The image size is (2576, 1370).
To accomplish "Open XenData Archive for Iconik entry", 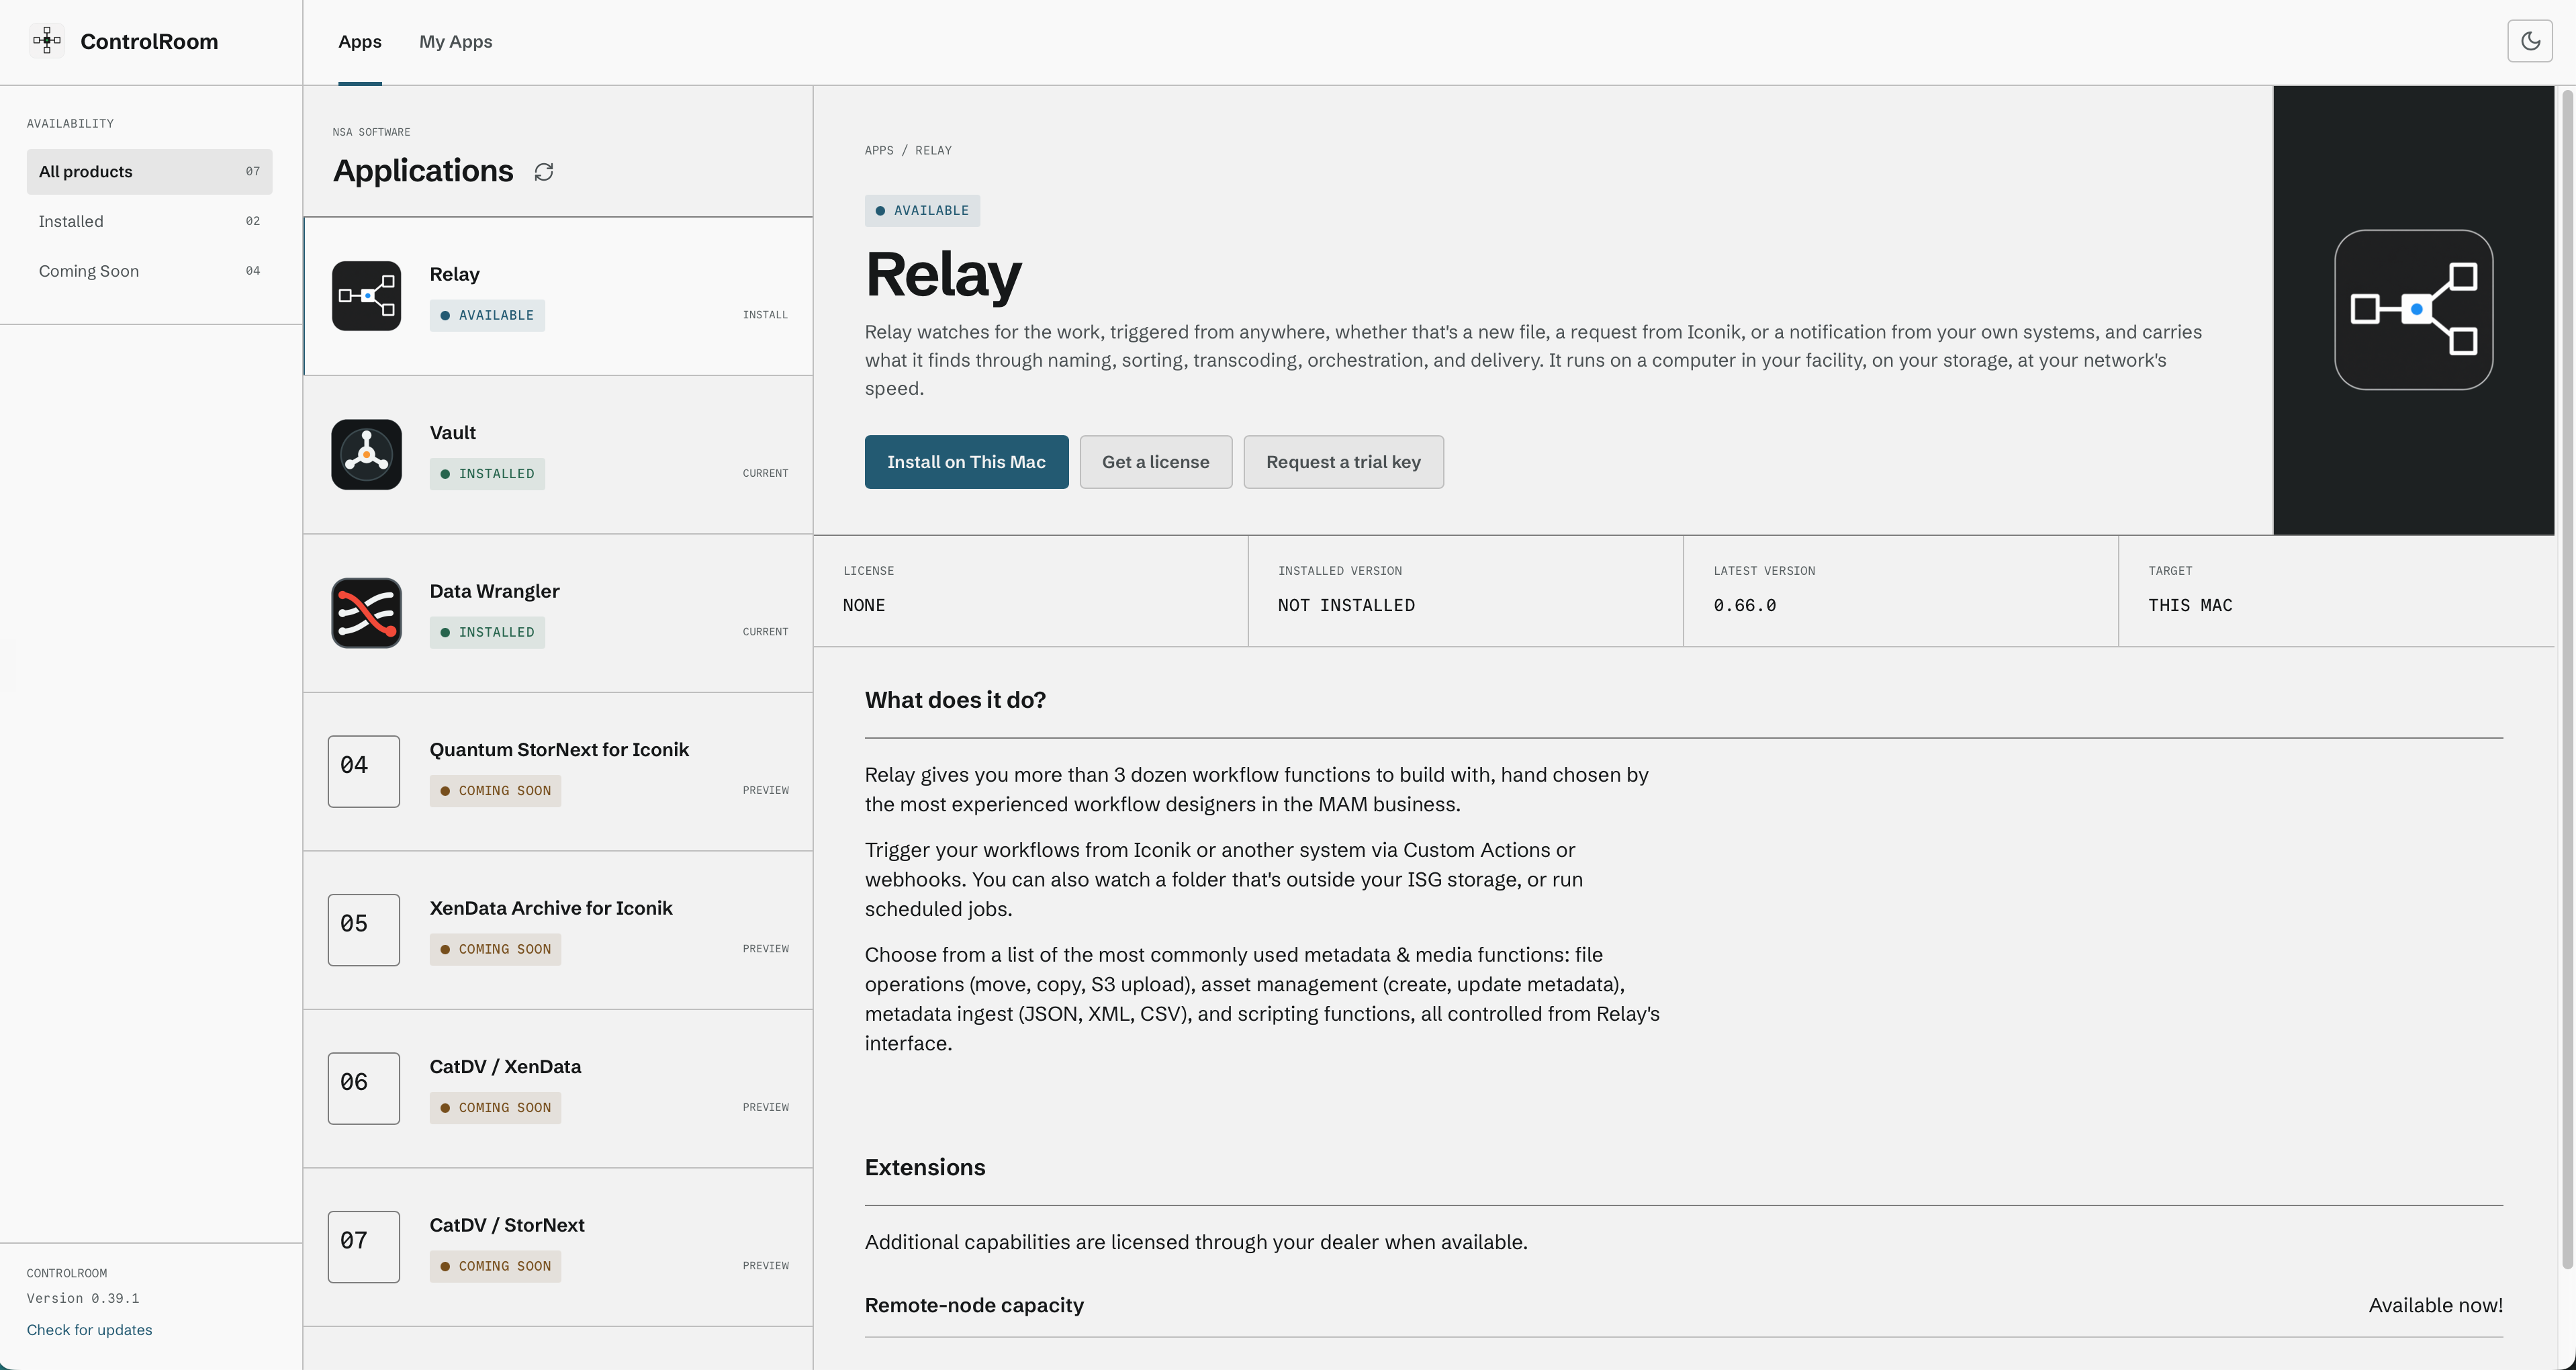I will (x=558, y=930).
